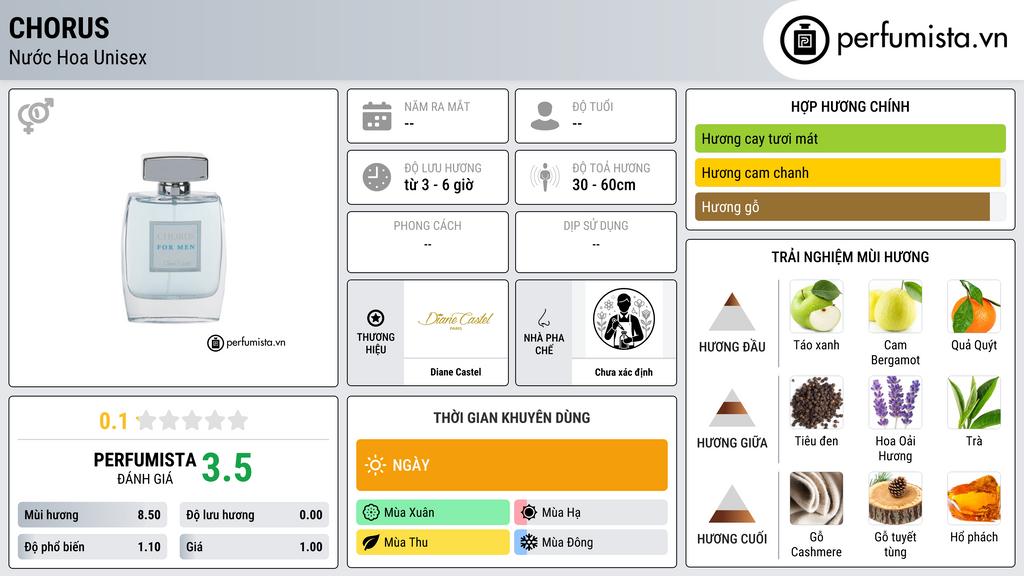Click the Chorus perfume bottle image
Image resolution: width=1024 pixels, height=576 pixels.
coord(174,238)
